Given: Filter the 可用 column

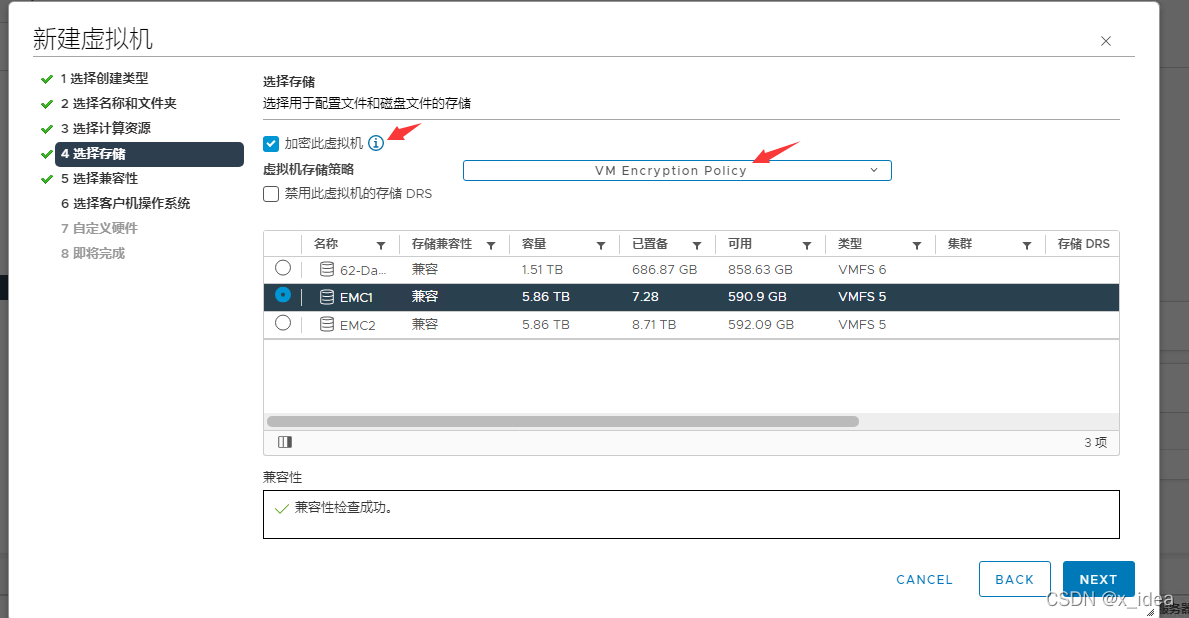Looking at the screenshot, I should 807,245.
